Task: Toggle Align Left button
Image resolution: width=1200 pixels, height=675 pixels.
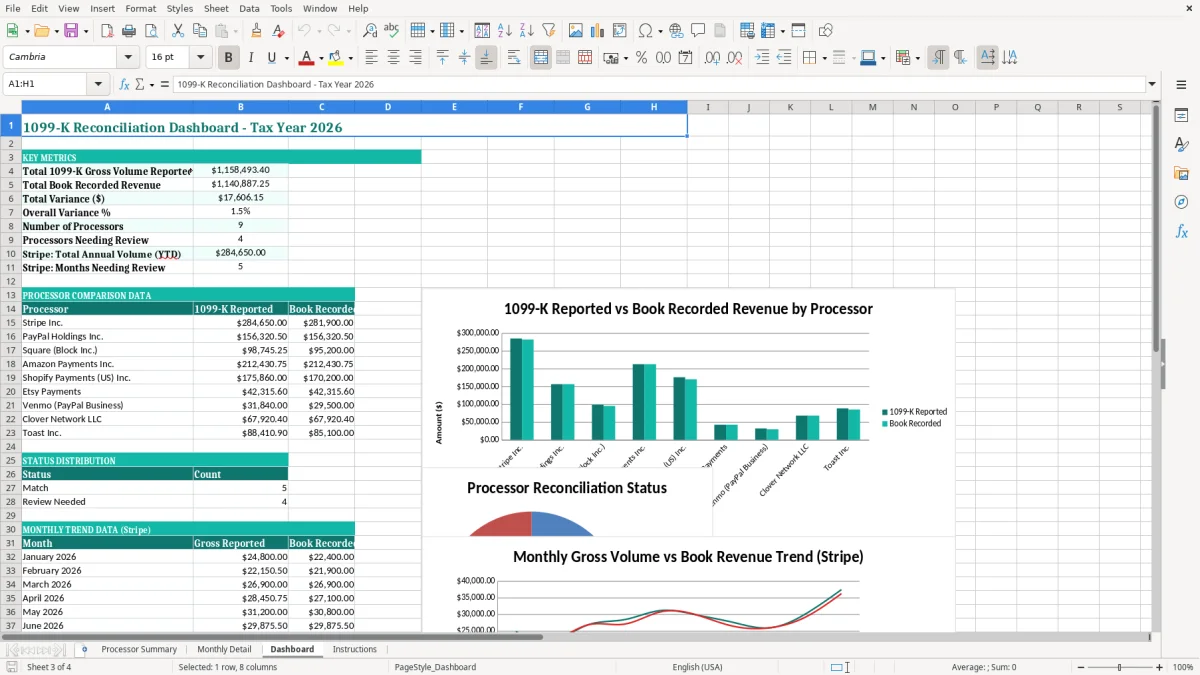Action: [x=371, y=58]
